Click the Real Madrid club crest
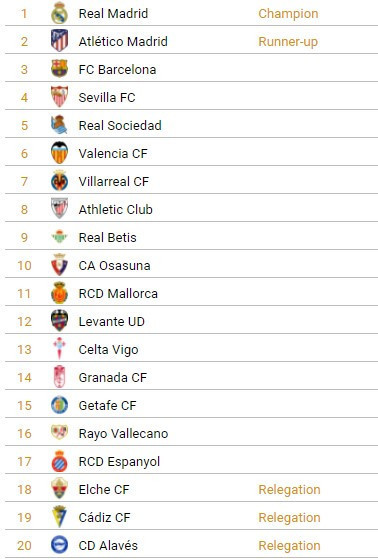This screenshot has width=378, height=559. click(59, 13)
